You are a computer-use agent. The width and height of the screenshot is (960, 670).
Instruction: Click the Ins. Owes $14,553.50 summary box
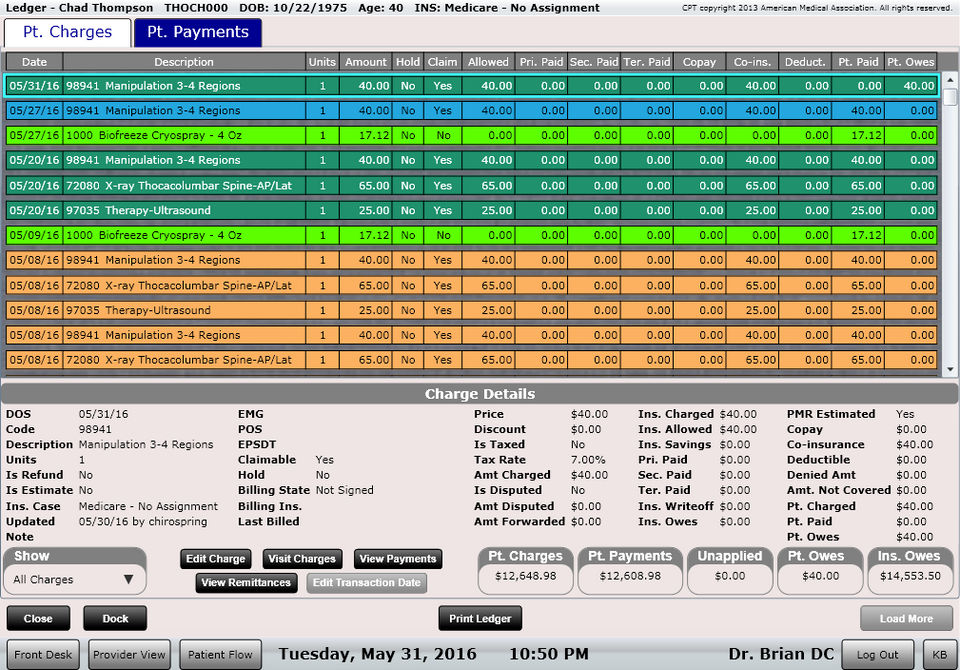[910, 570]
